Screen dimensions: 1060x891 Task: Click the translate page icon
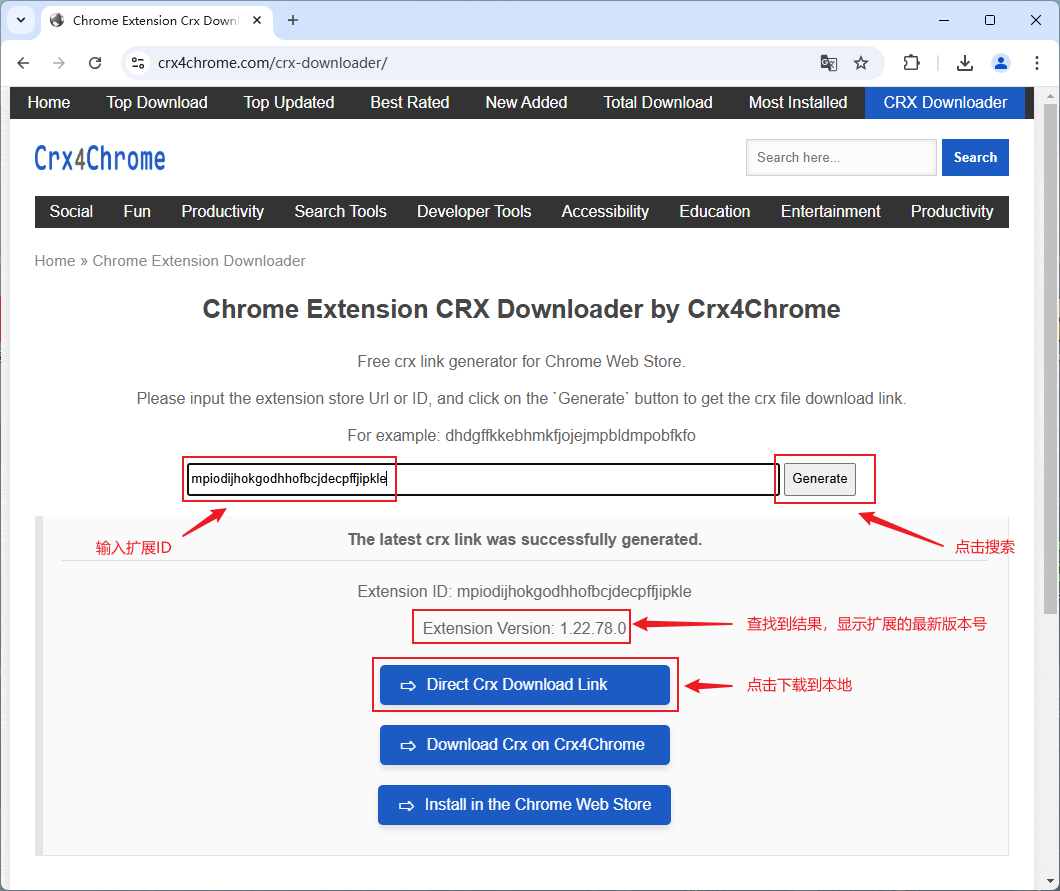tap(828, 63)
